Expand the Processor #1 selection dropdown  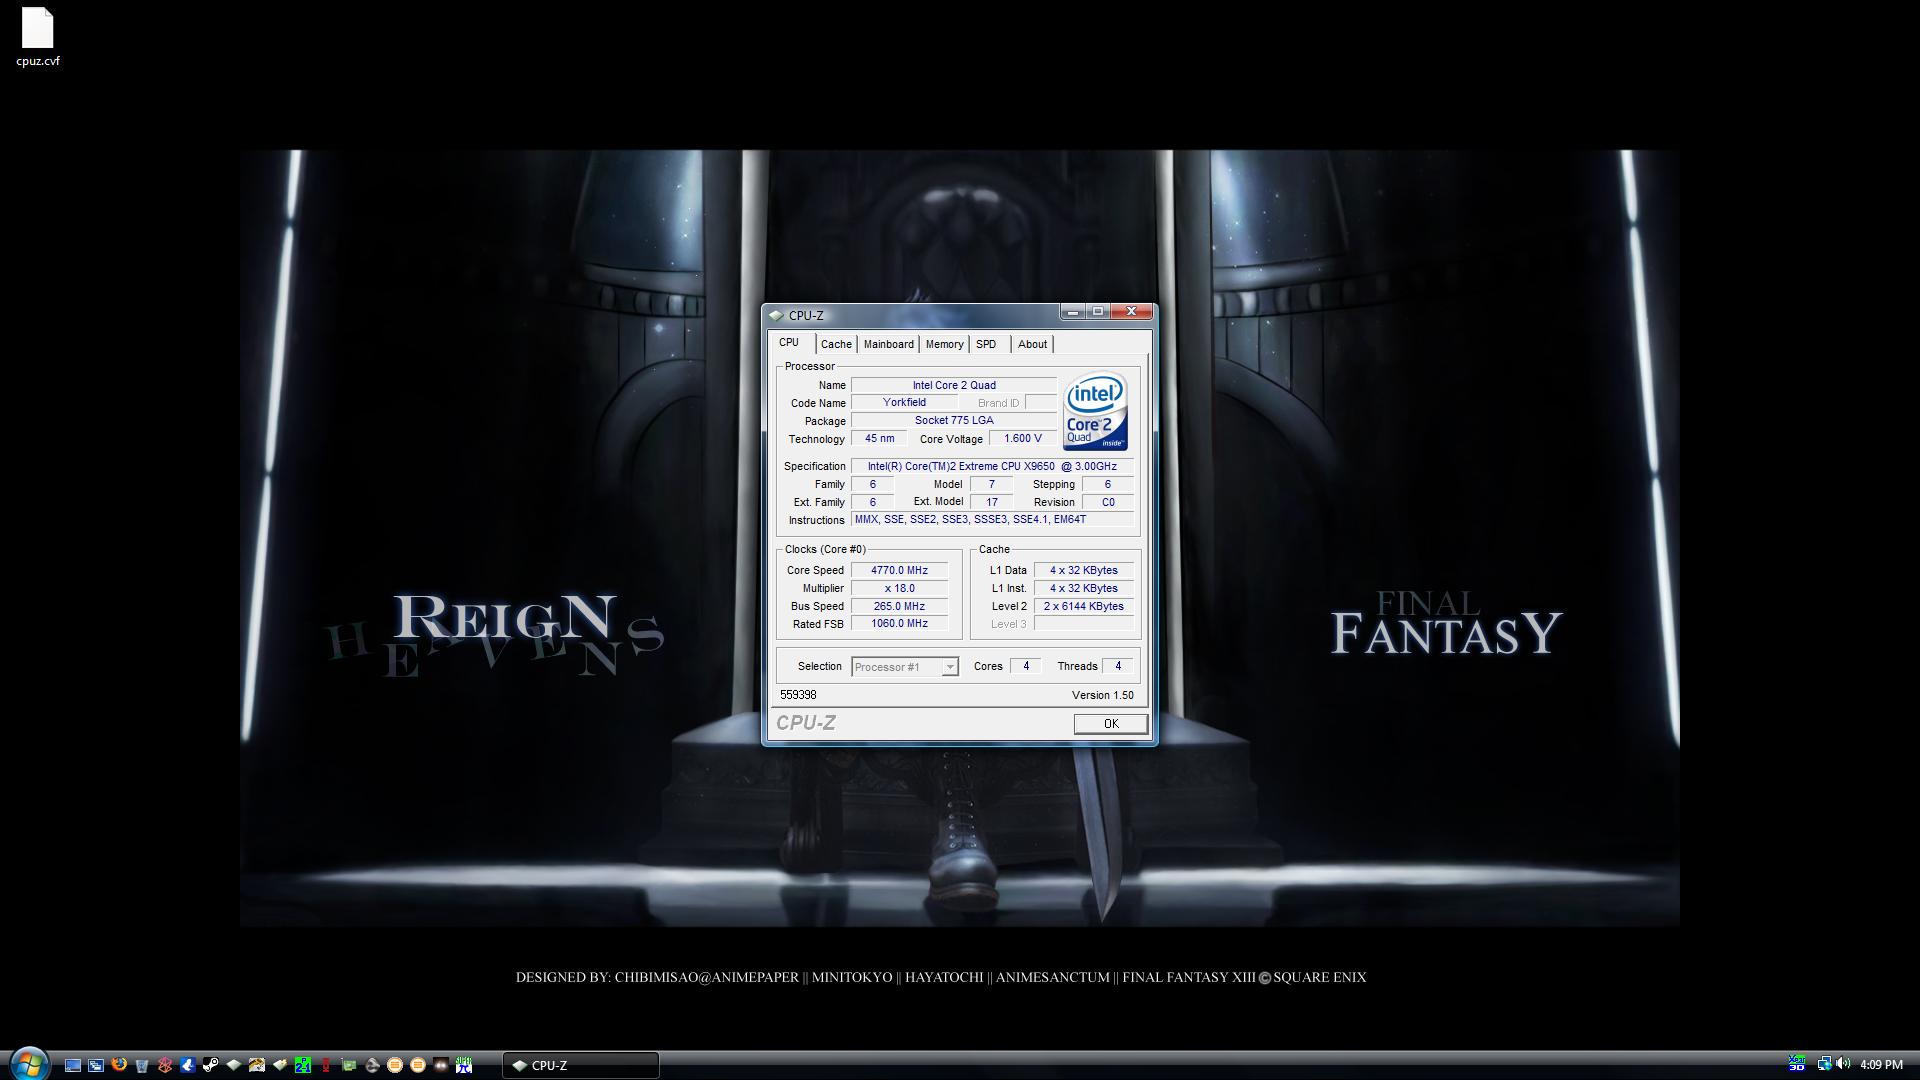pos(950,667)
